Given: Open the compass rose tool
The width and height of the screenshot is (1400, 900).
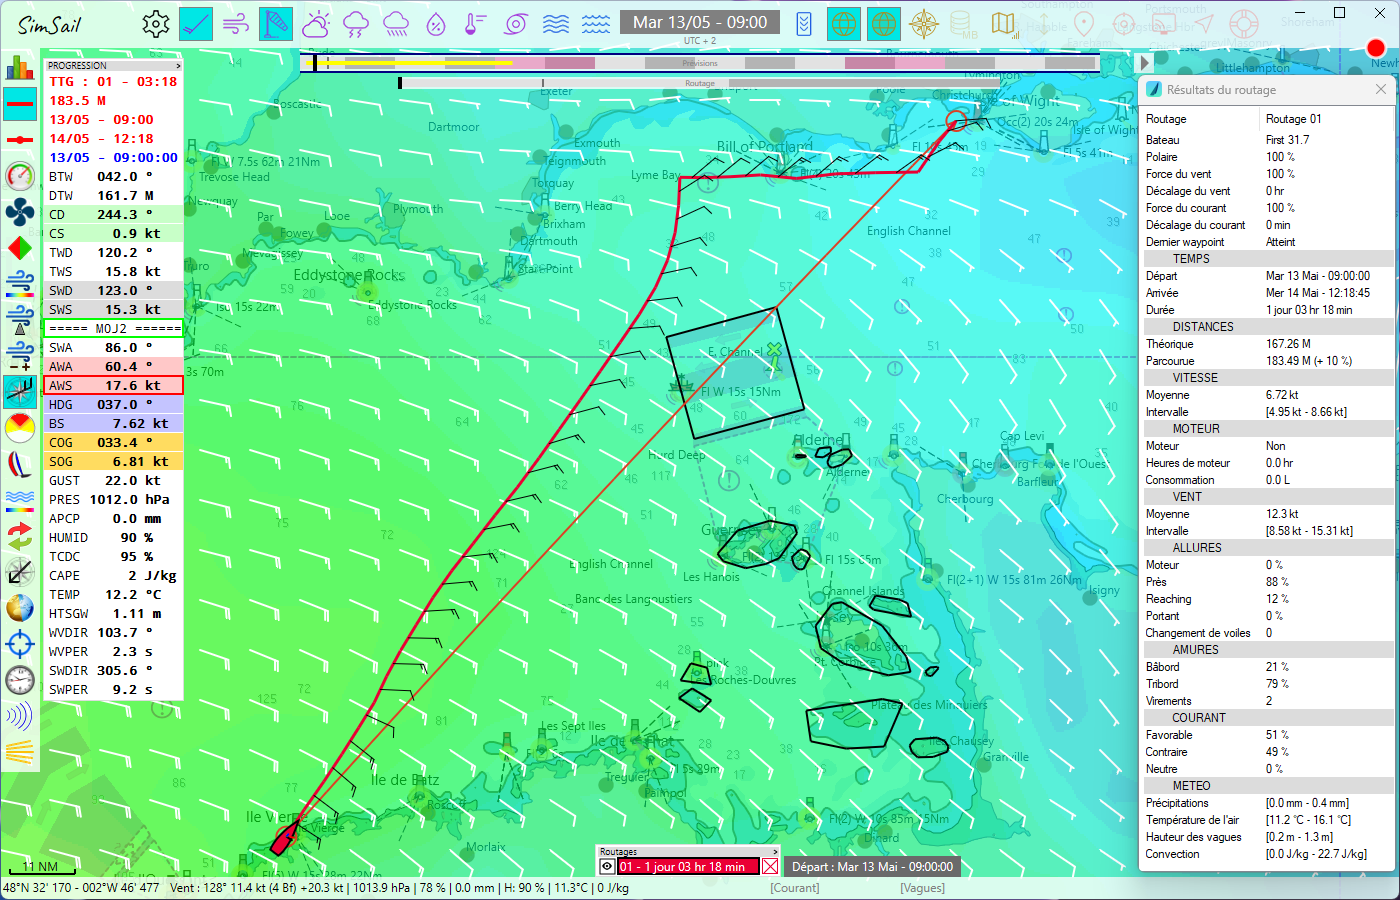Looking at the screenshot, I should pyautogui.click(x=924, y=23).
